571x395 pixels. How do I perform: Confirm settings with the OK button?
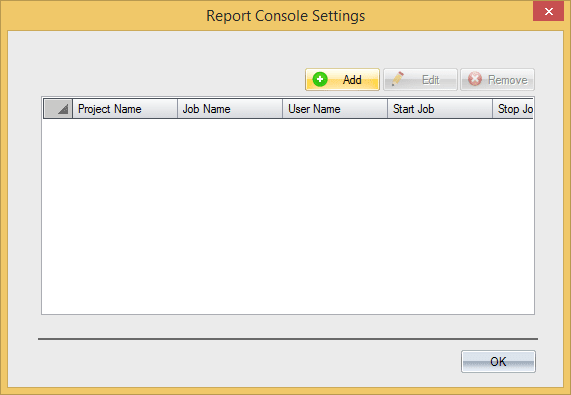coord(498,362)
